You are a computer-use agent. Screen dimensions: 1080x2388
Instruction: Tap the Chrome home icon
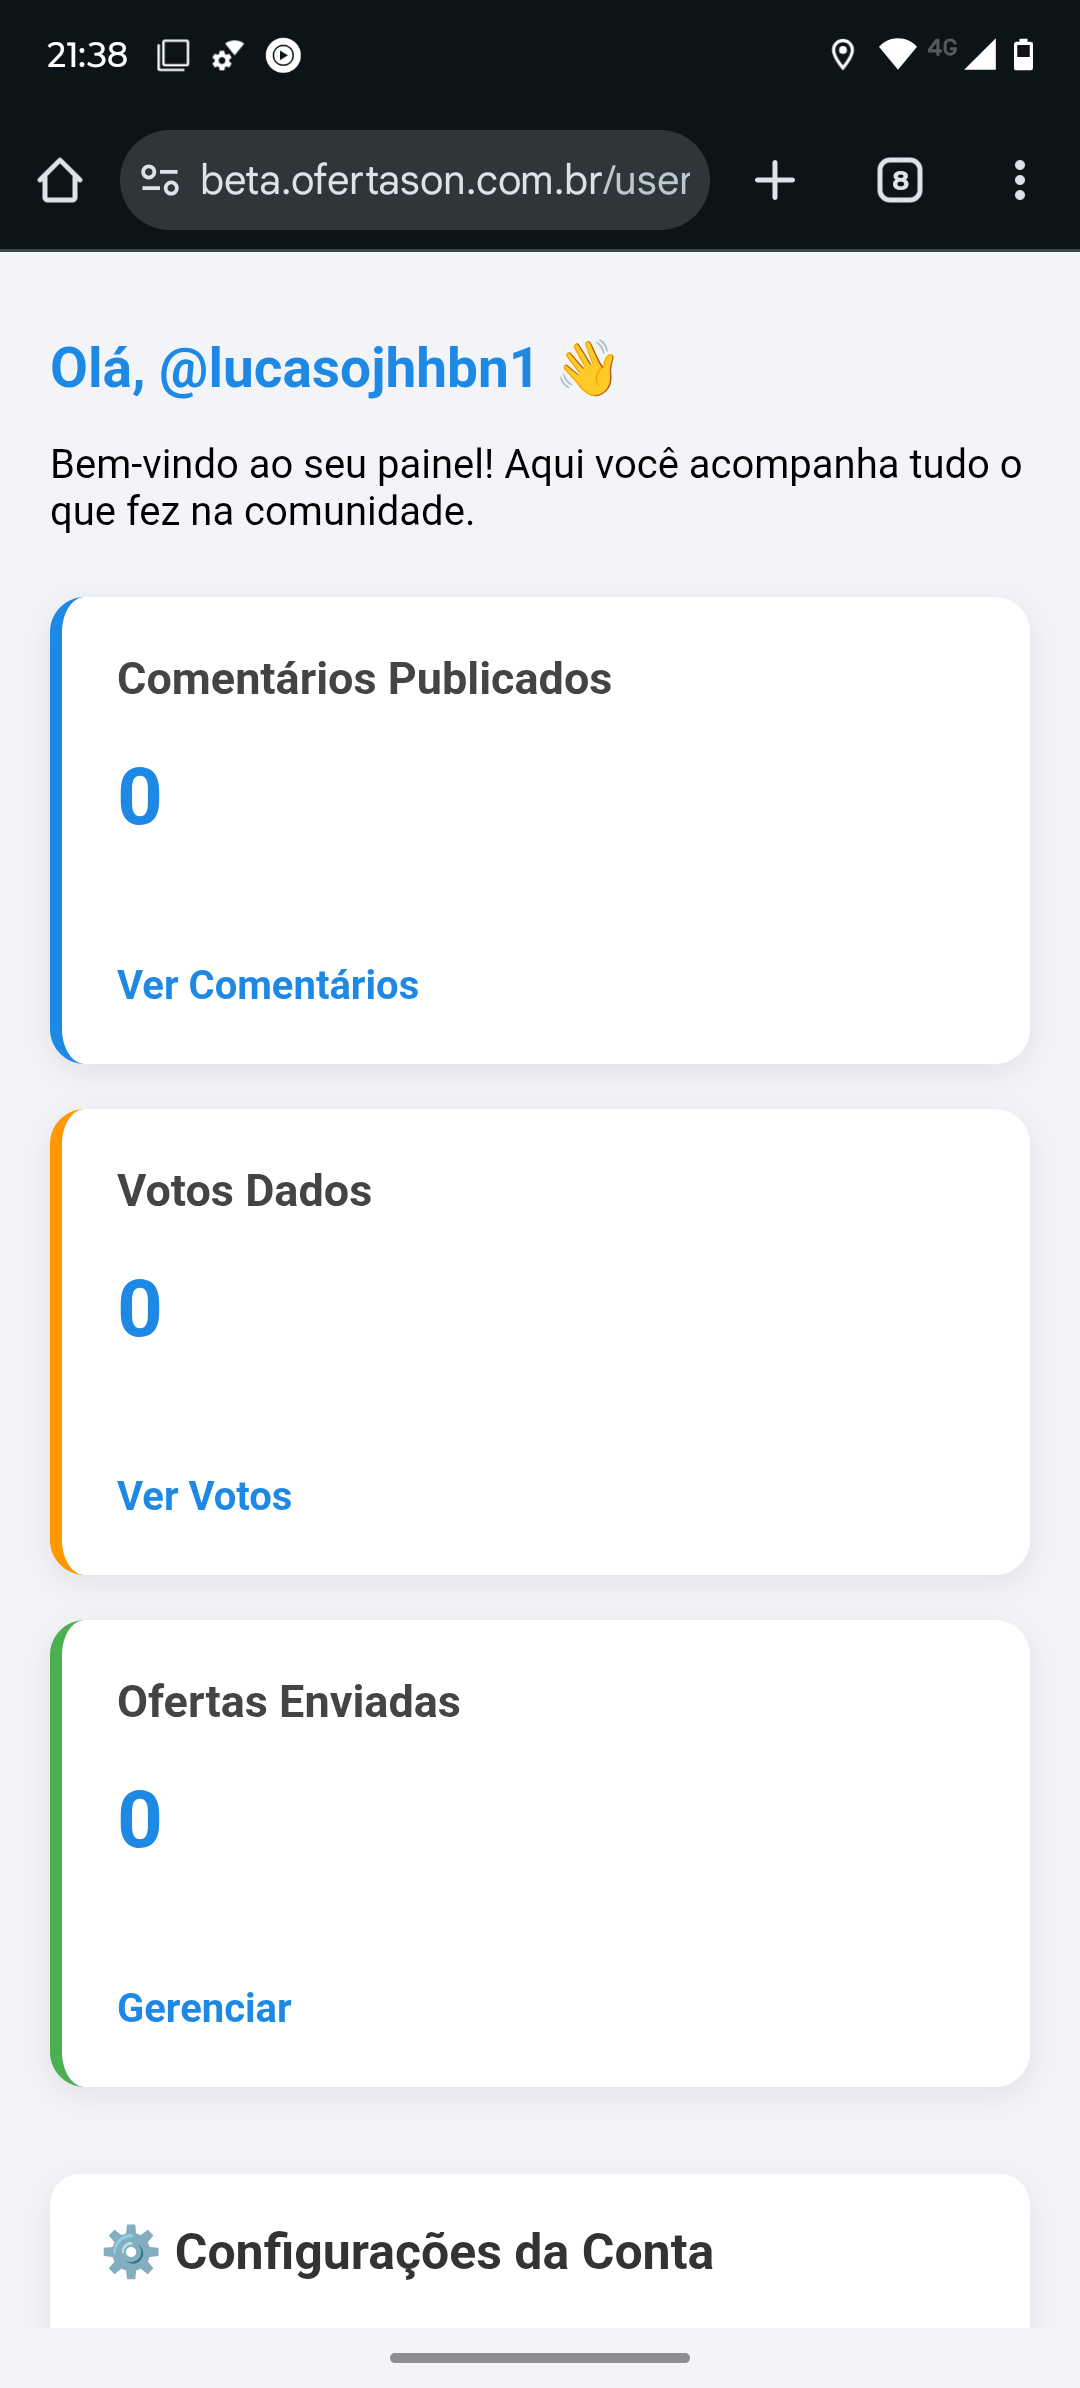click(60, 181)
